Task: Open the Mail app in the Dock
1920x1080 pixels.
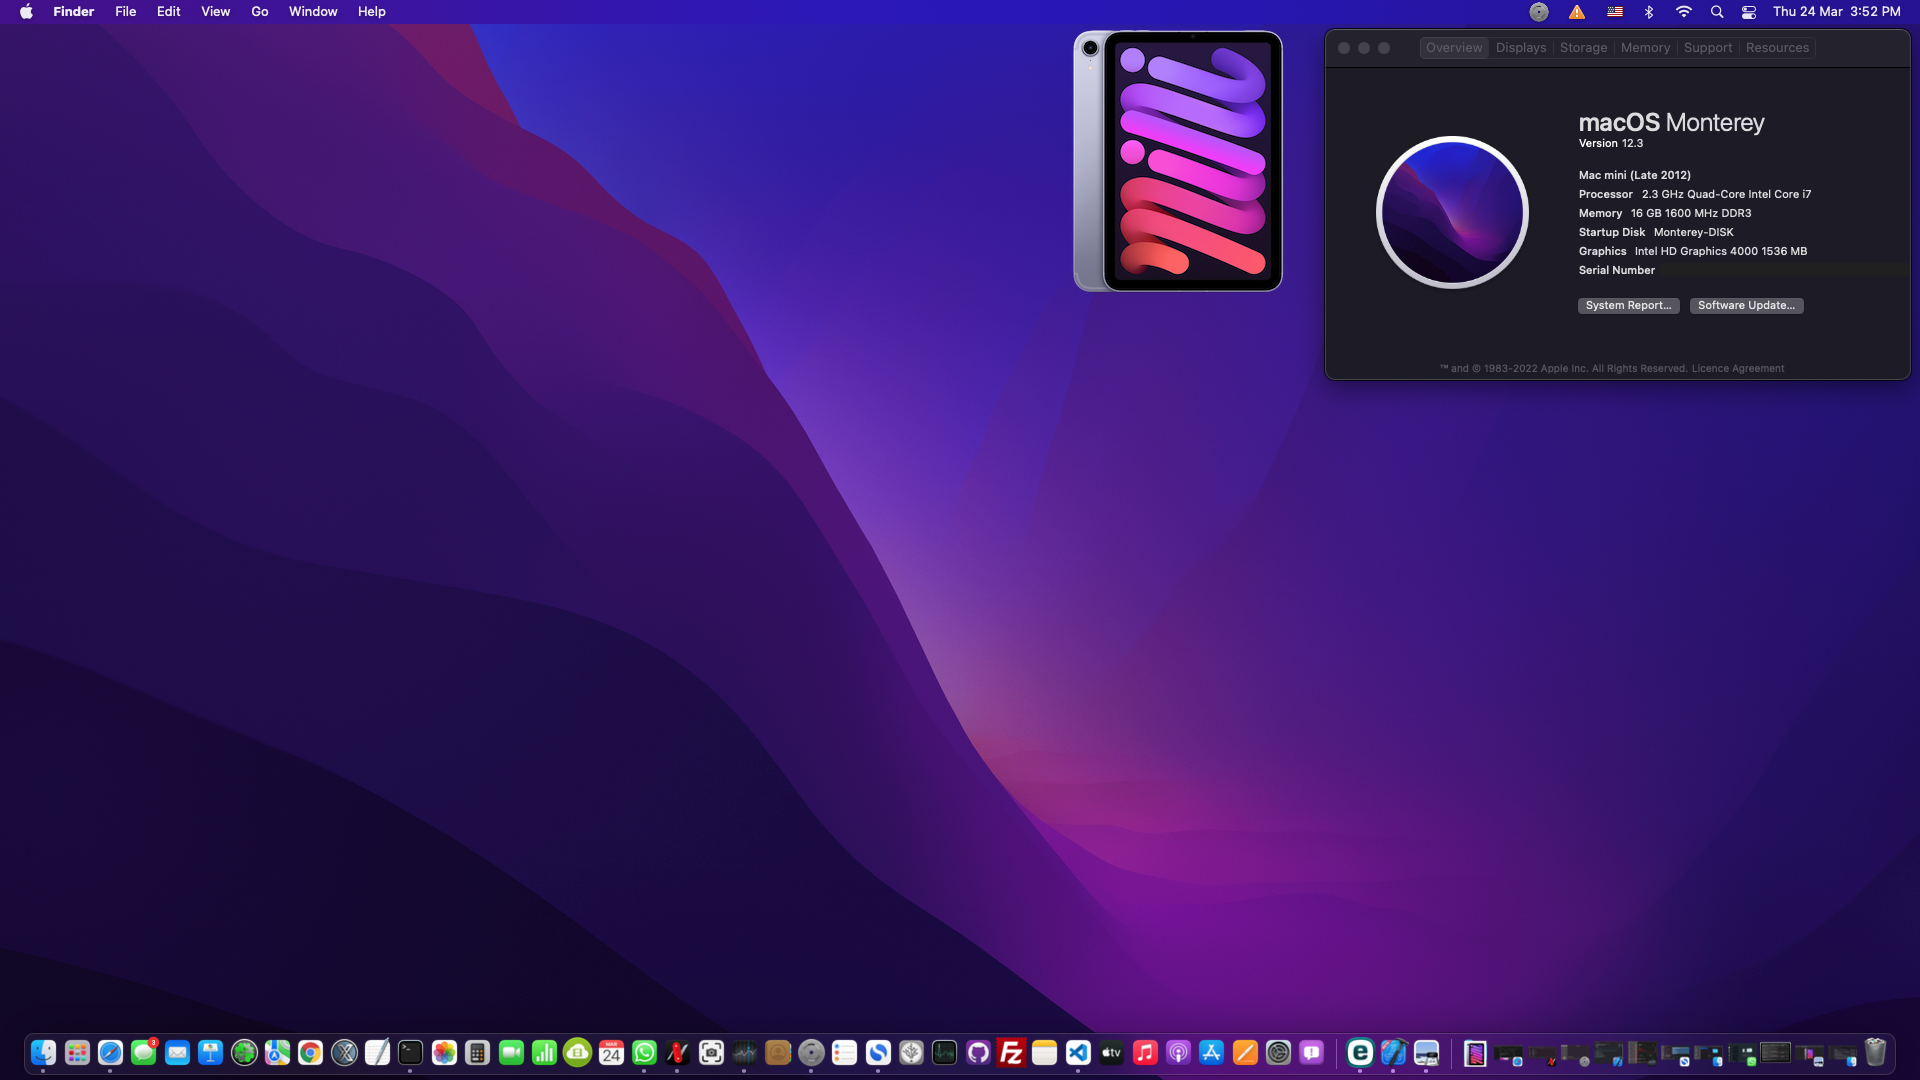Action: click(x=177, y=1053)
